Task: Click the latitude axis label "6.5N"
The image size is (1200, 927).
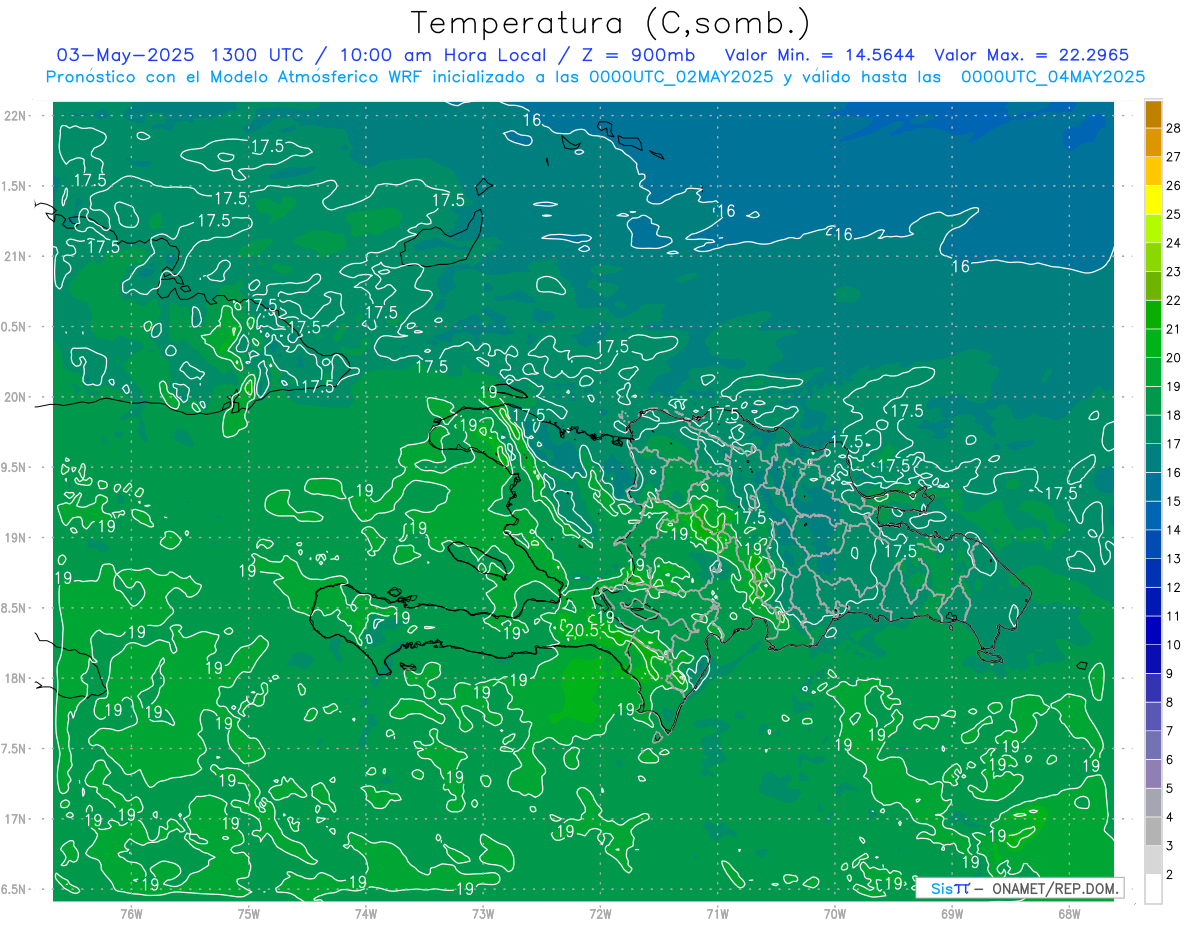Action: point(15,890)
